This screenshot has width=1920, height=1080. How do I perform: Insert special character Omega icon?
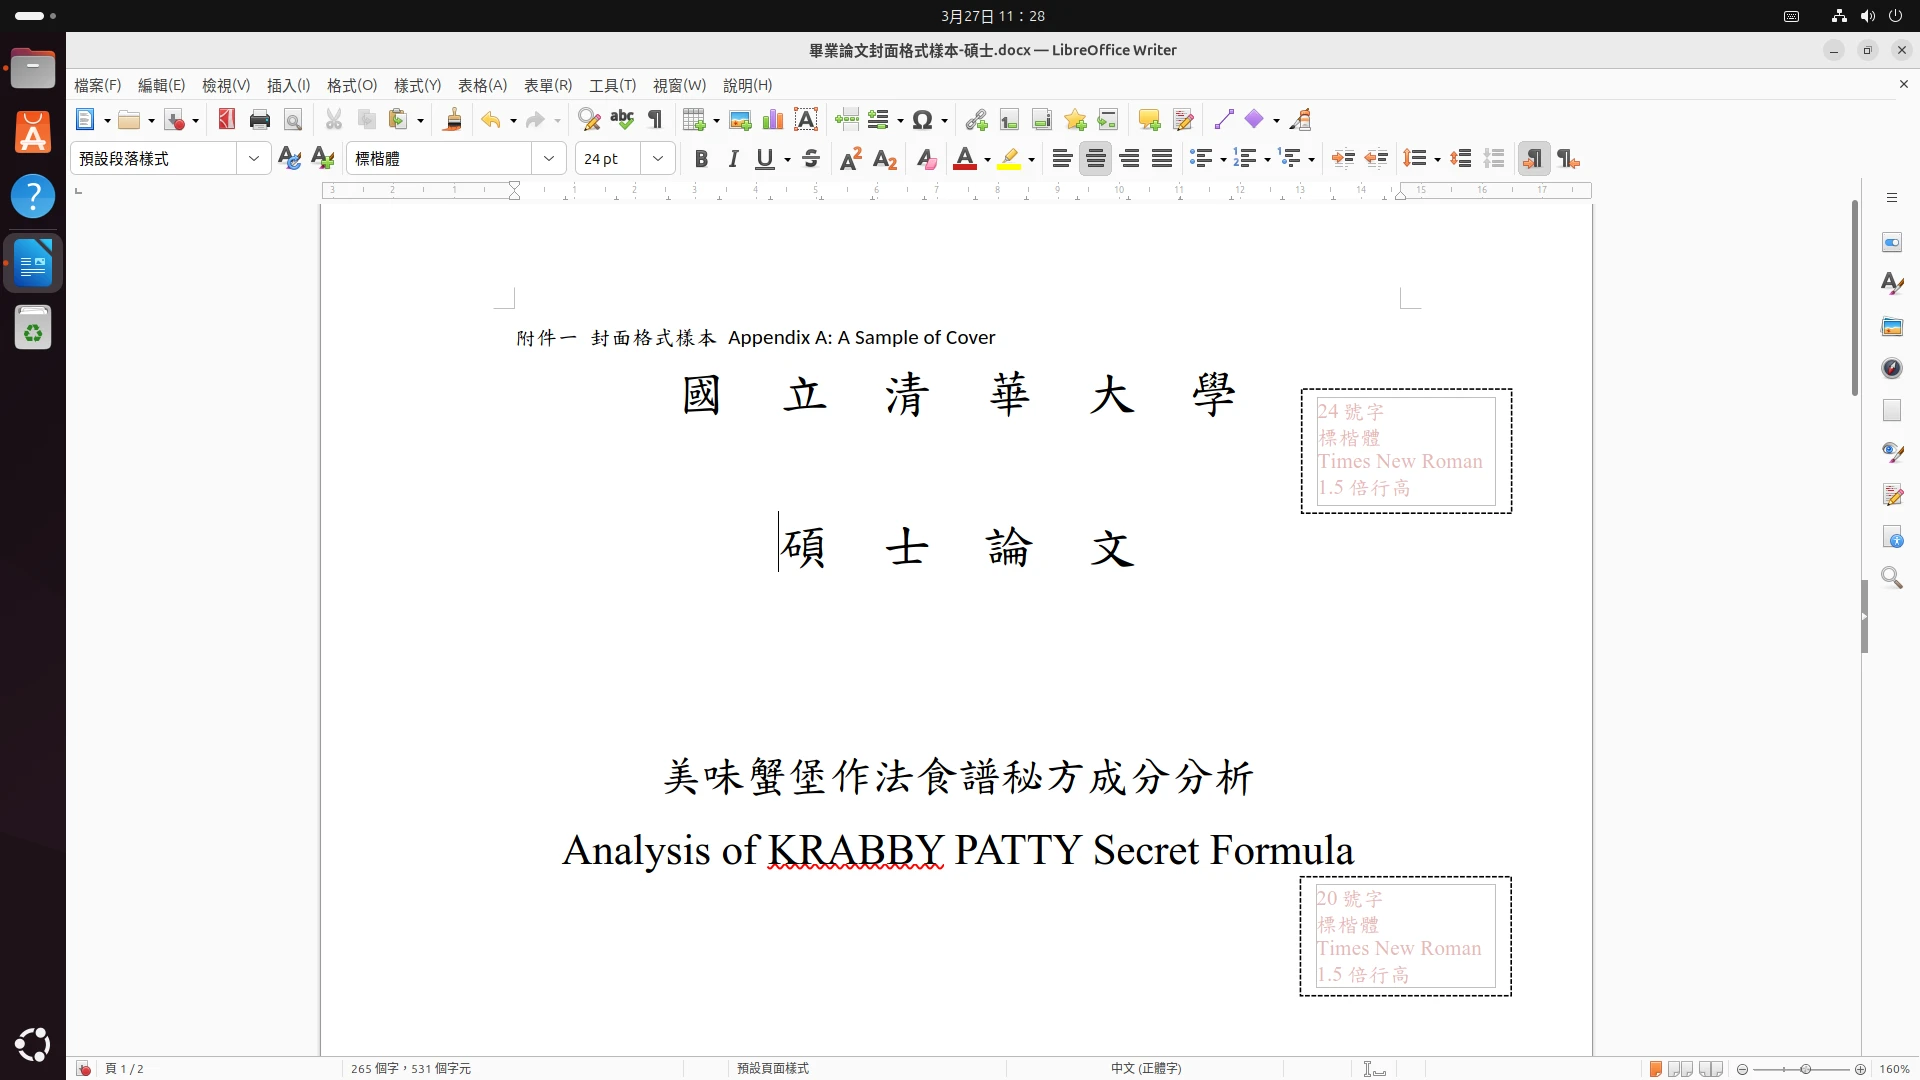(x=922, y=120)
